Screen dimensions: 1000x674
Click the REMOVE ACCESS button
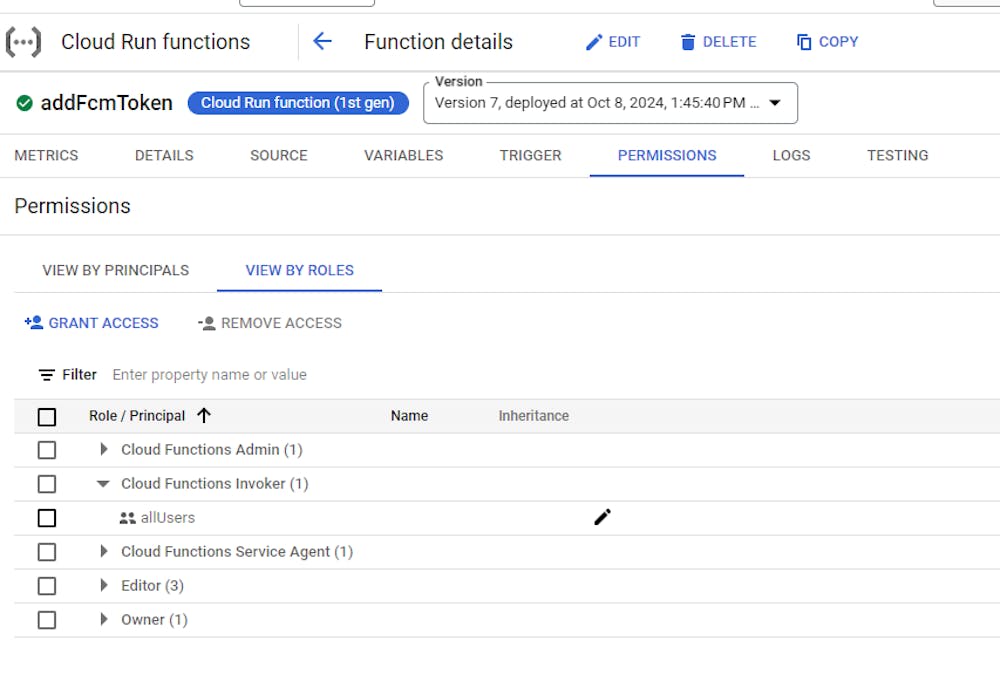click(270, 323)
